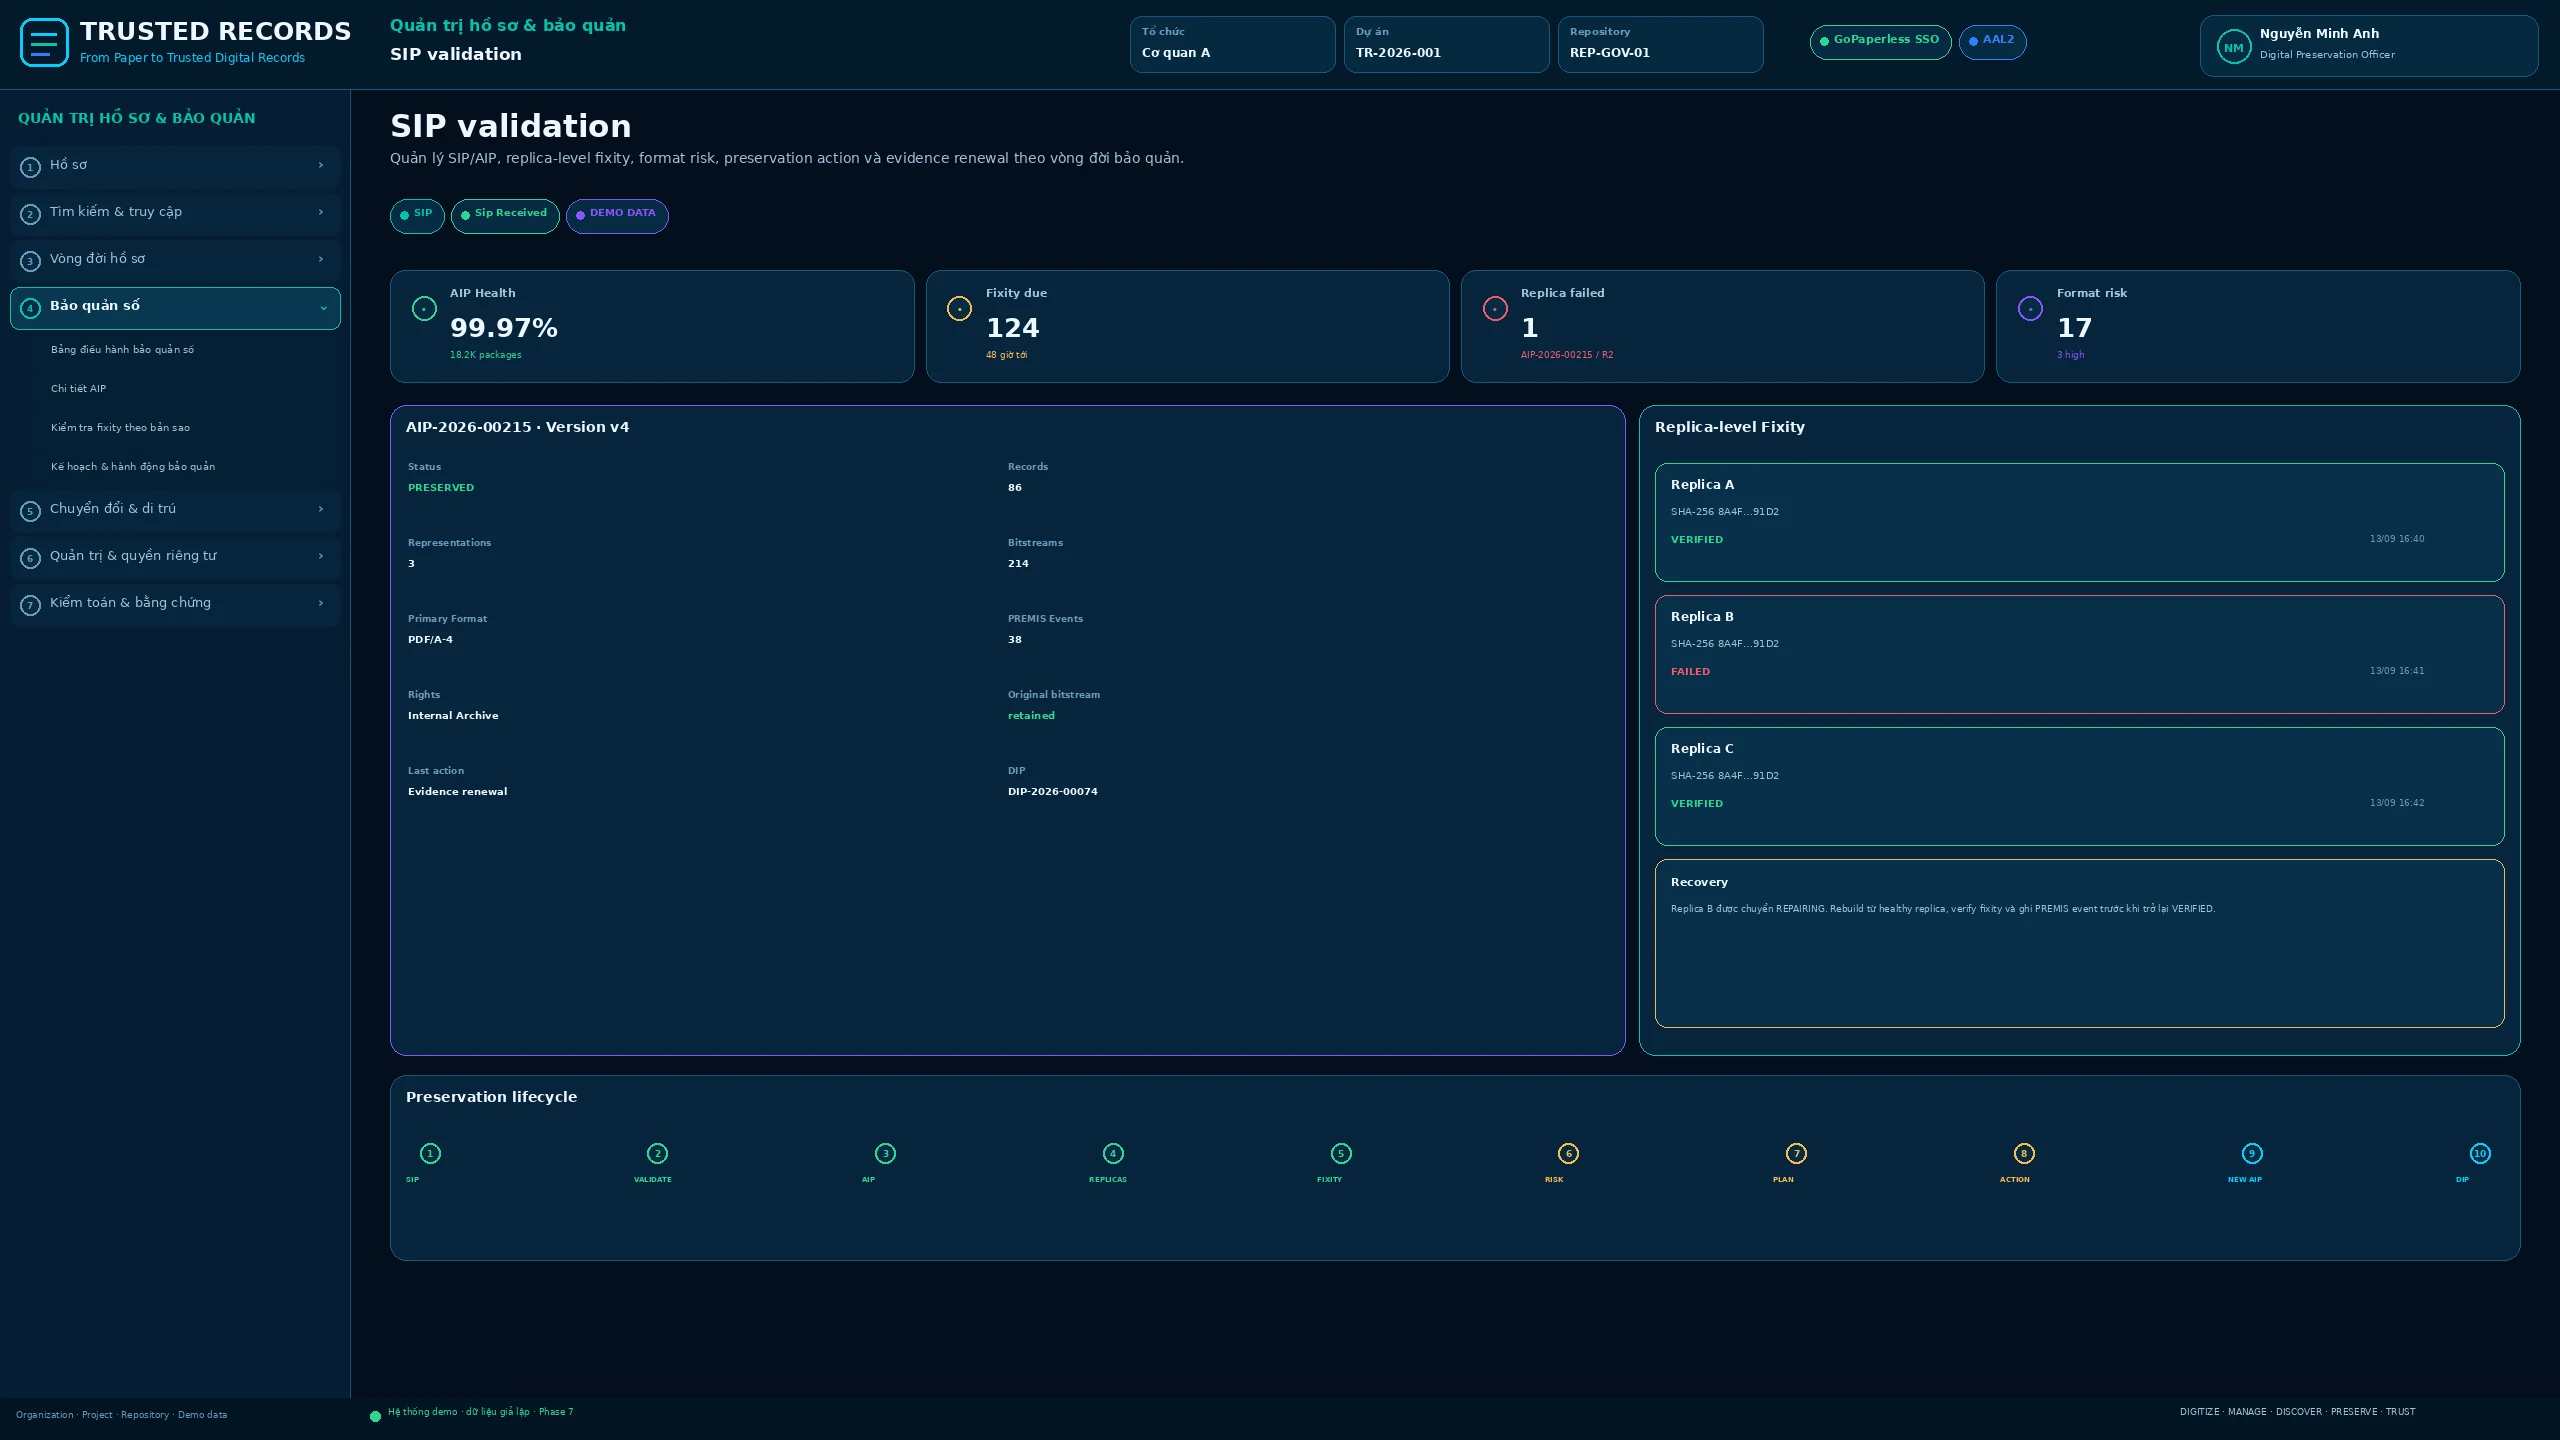Click the DIP-2026-00074 value
Image resolution: width=2560 pixels, height=1440 pixels.
click(1052, 792)
